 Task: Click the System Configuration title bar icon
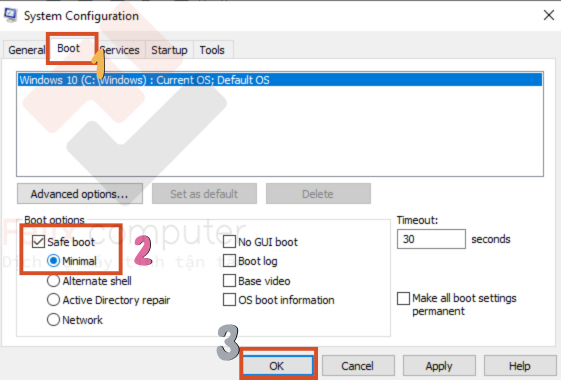coord(10,15)
